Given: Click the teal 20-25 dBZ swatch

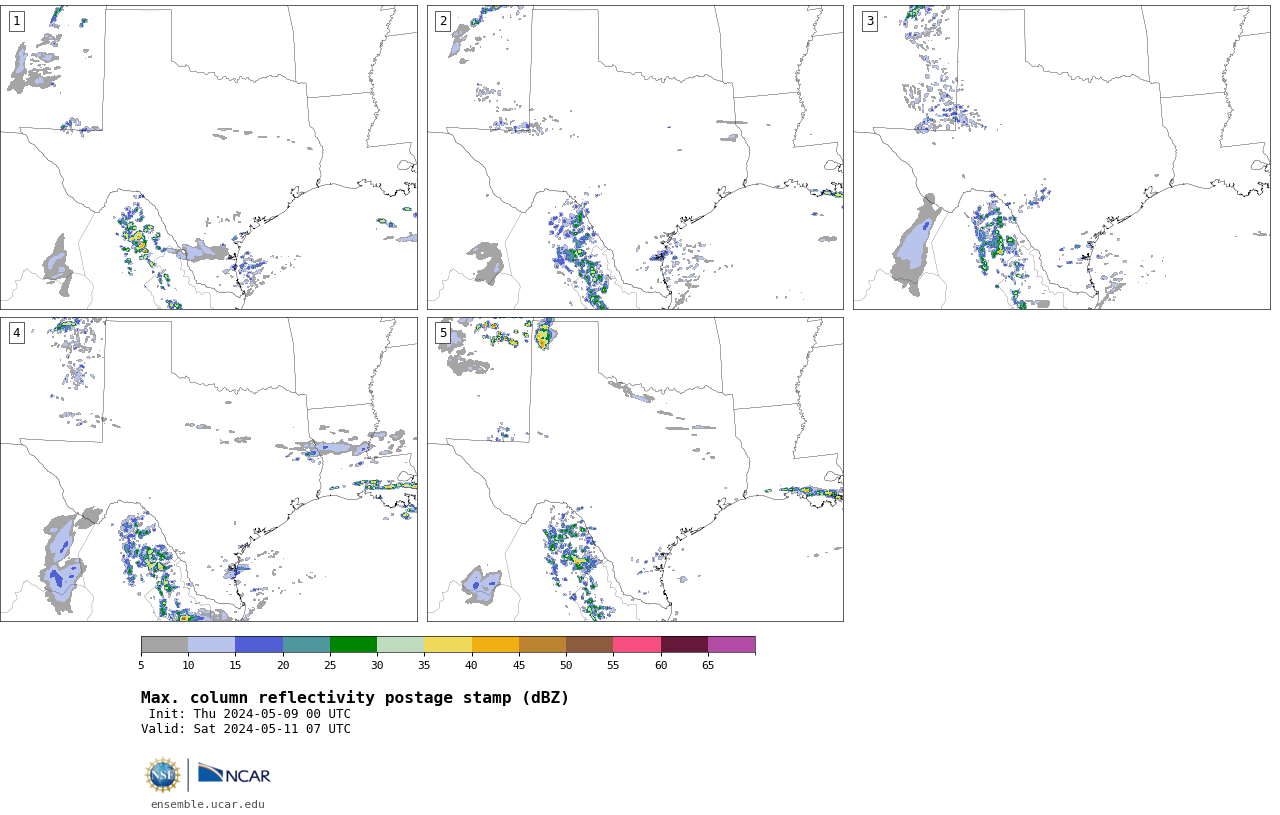Looking at the screenshot, I should tap(306, 644).
